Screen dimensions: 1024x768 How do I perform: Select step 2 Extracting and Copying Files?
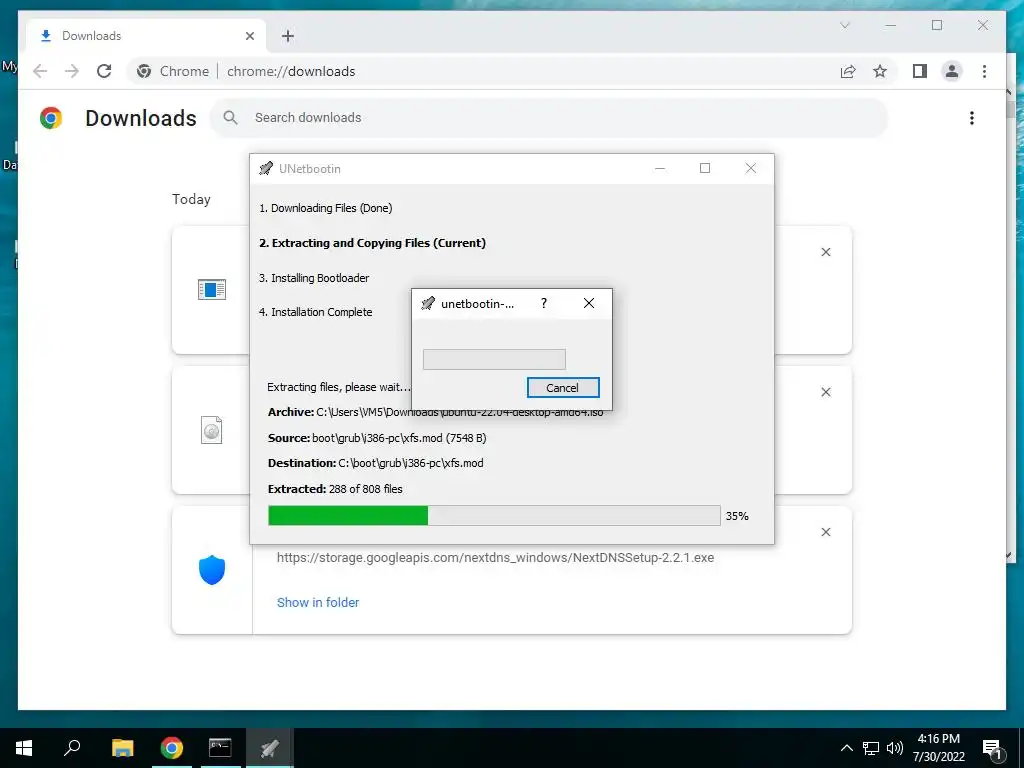(x=372, y=243)
